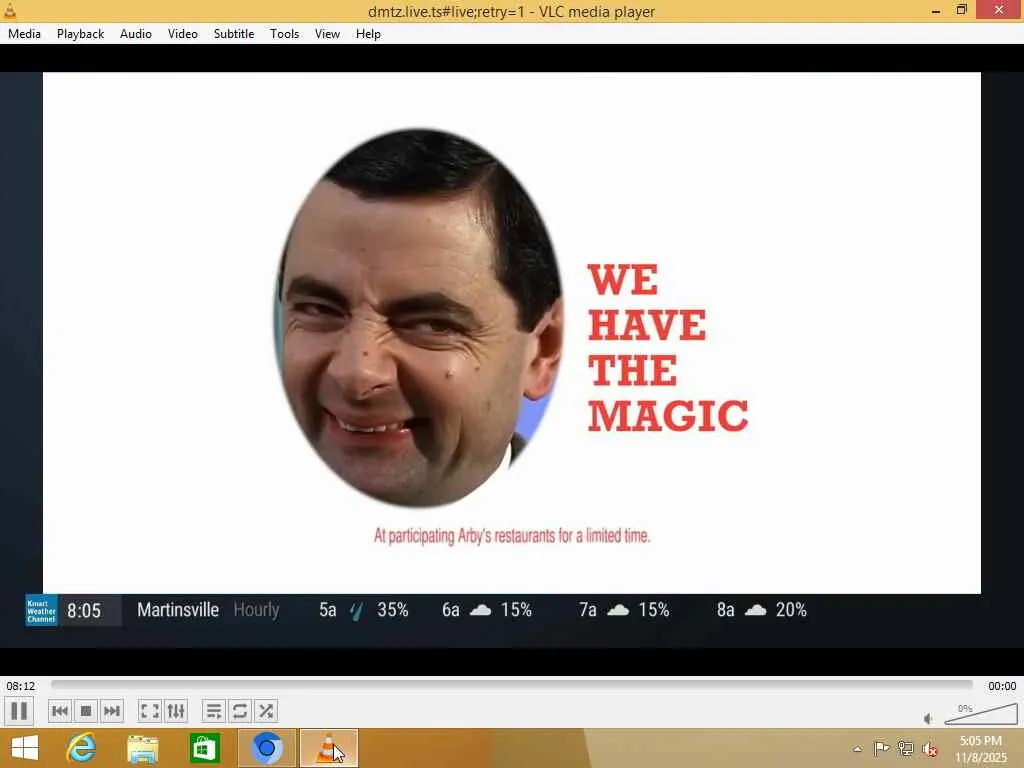Viewport: 1024px width, 768px height.
Task: Toggle loop repeat mode
Action: [x=240, y=711]
